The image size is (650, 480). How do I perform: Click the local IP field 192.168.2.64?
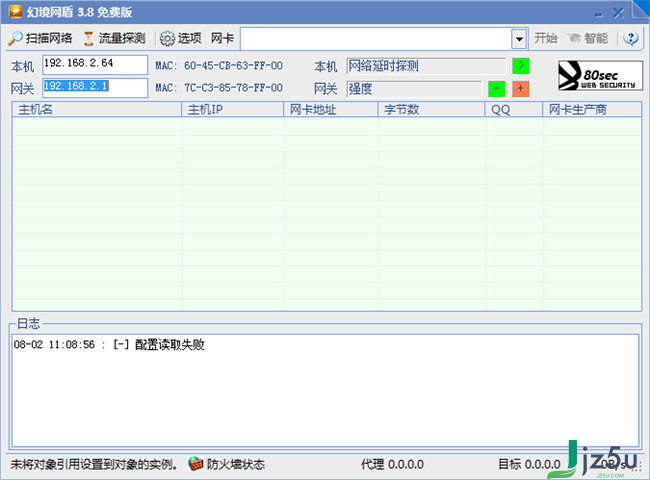tap(95, 65)
